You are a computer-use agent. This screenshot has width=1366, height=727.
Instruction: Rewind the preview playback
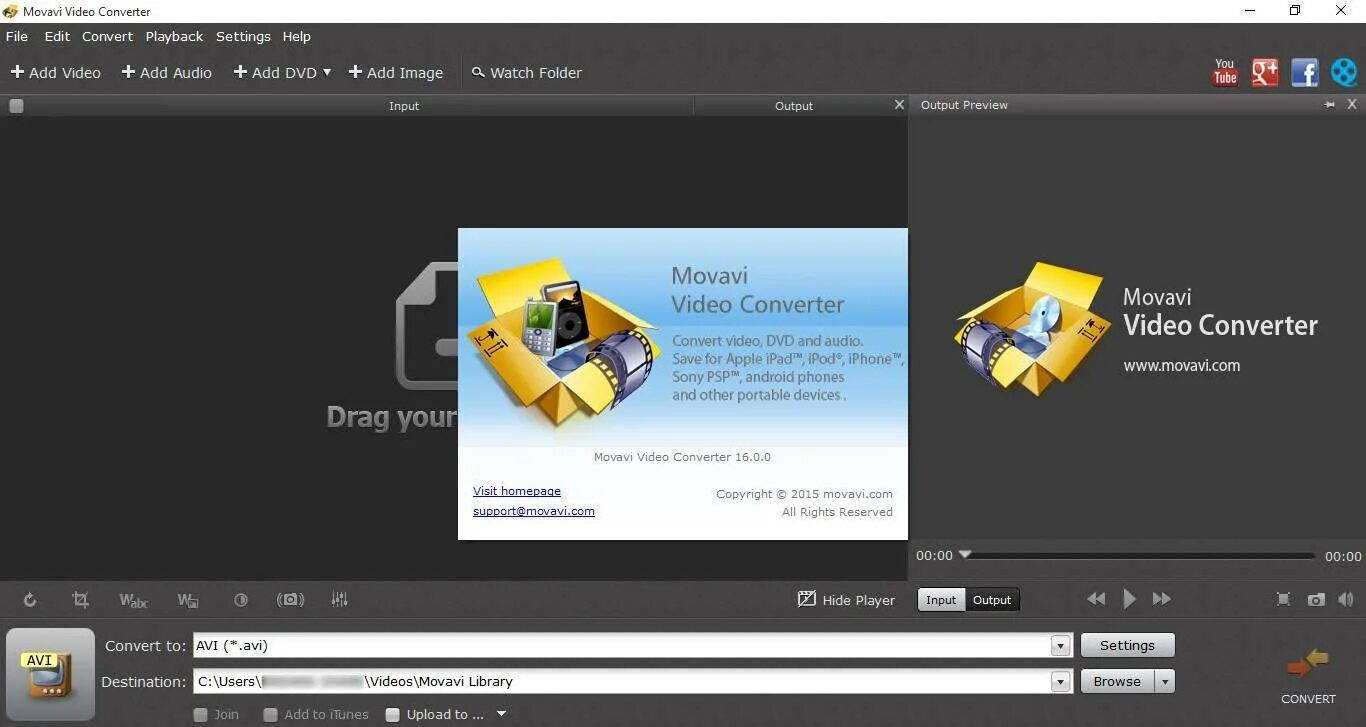click(1096, 599)
